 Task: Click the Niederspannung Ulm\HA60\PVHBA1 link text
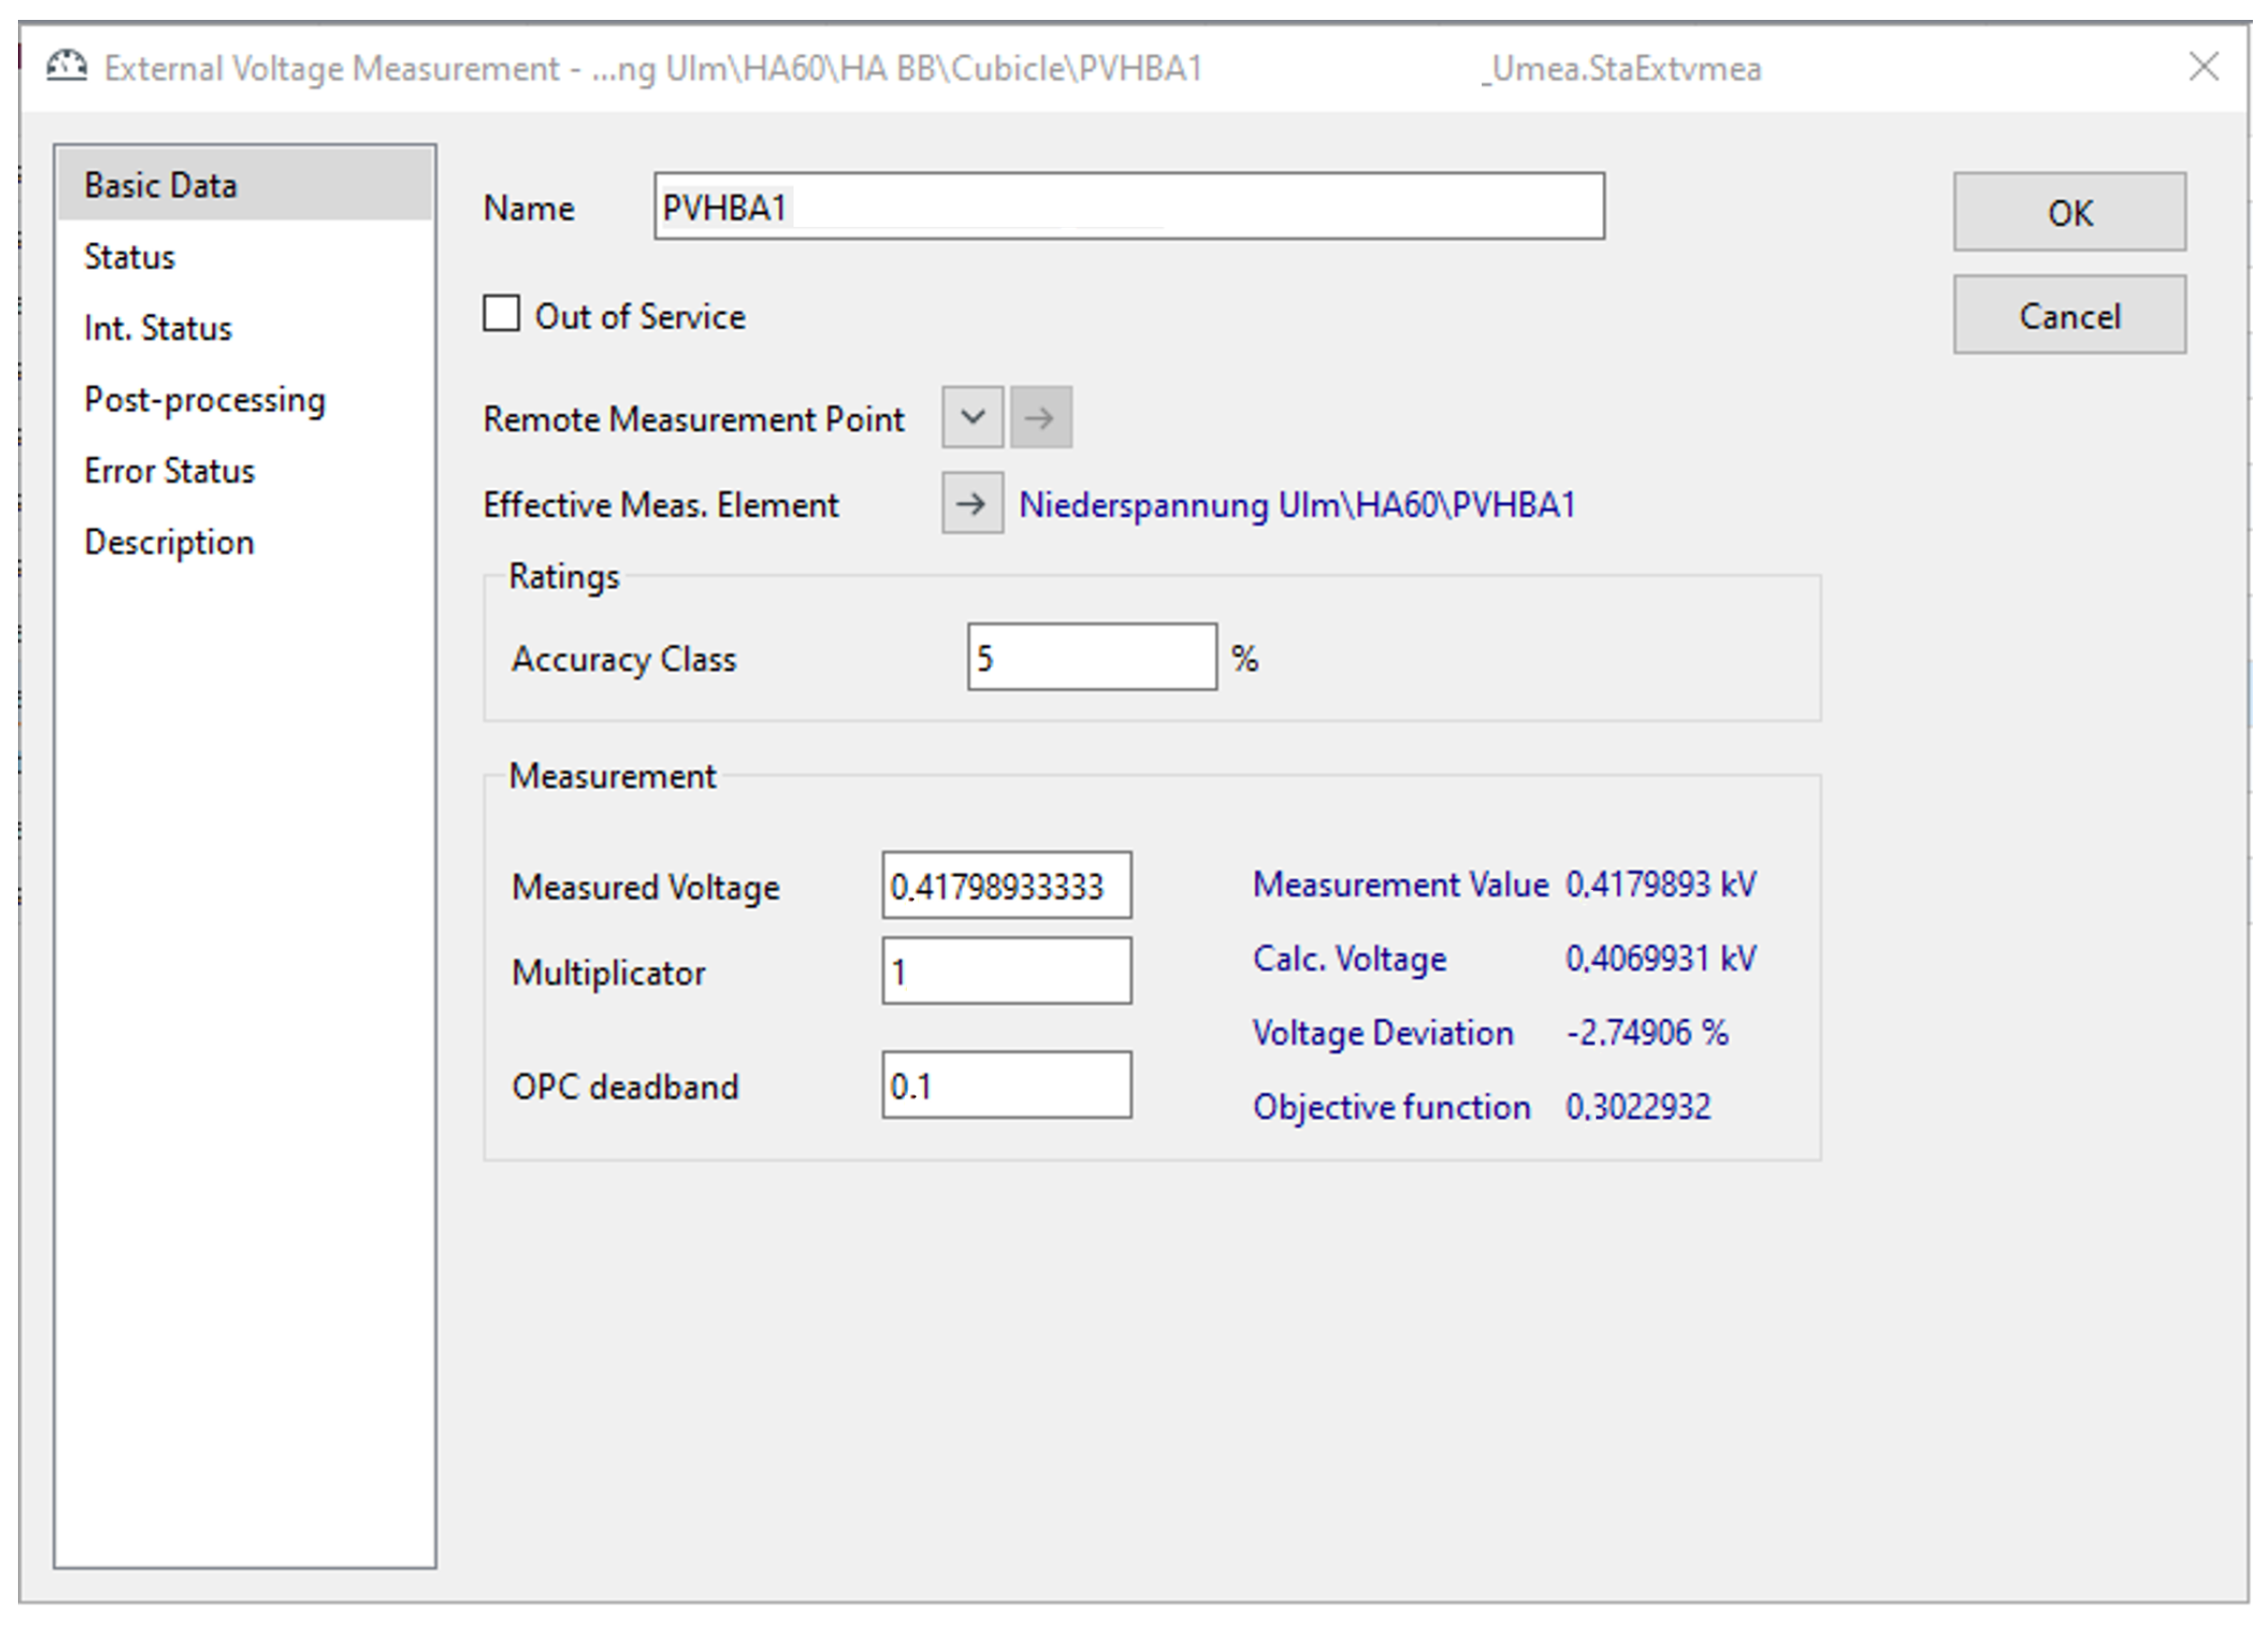[x=1297, y=505]
